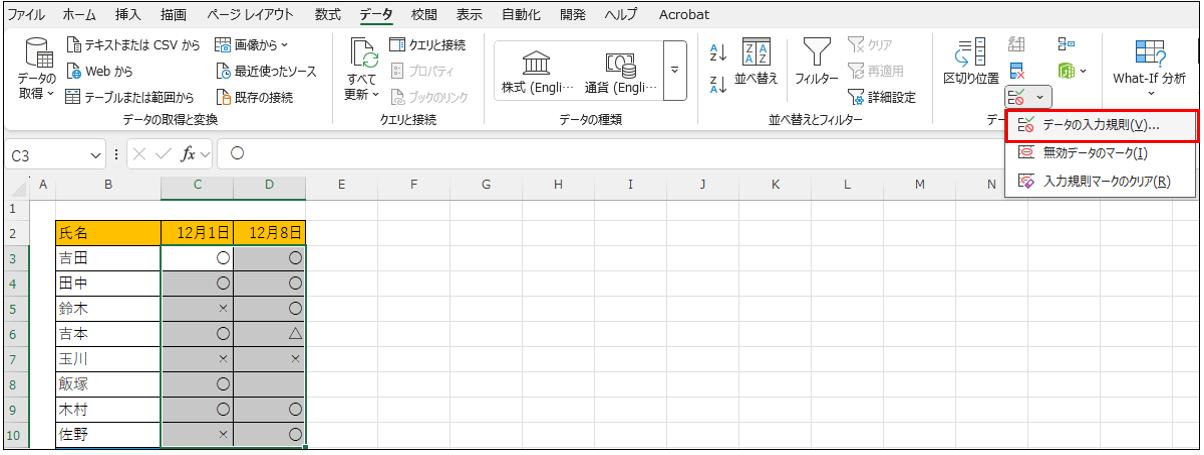Select the 通貨 currency data type

click(x=622, y=72)
